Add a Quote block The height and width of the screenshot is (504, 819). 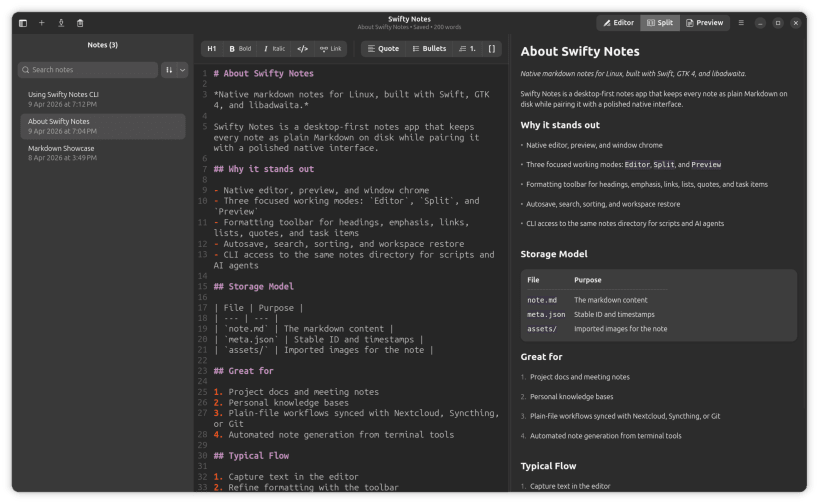pyautogui.click(x=383, y=48)
